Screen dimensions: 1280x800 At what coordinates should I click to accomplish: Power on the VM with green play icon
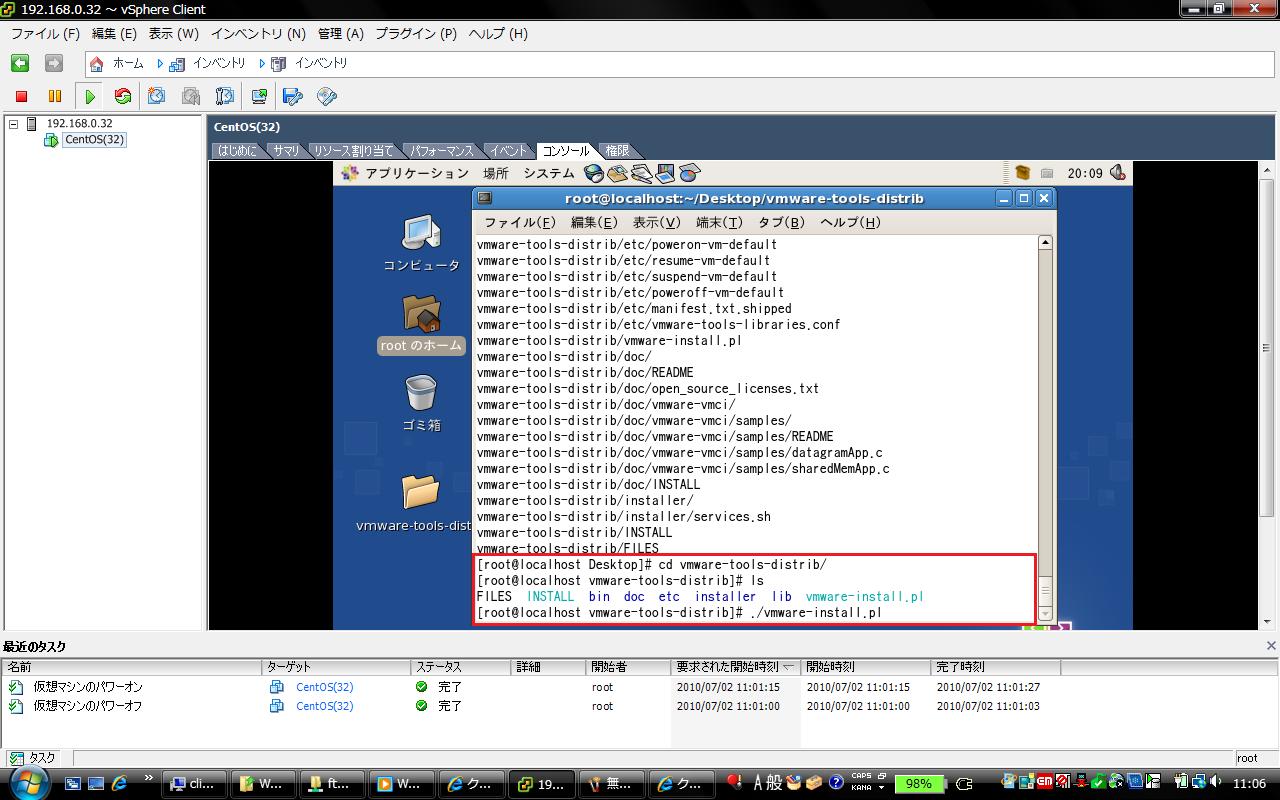click(x=90, y=96)
